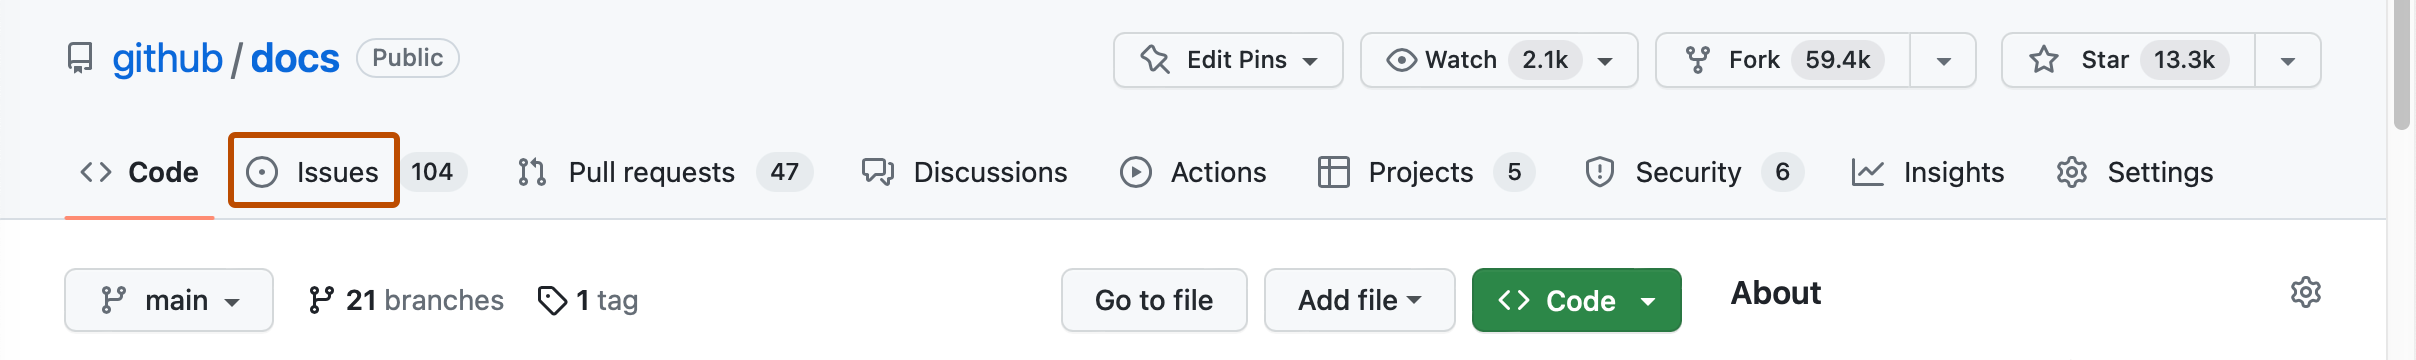Click the repository book icon beside github
2416x360 pixels.
[x=80, y=59]
